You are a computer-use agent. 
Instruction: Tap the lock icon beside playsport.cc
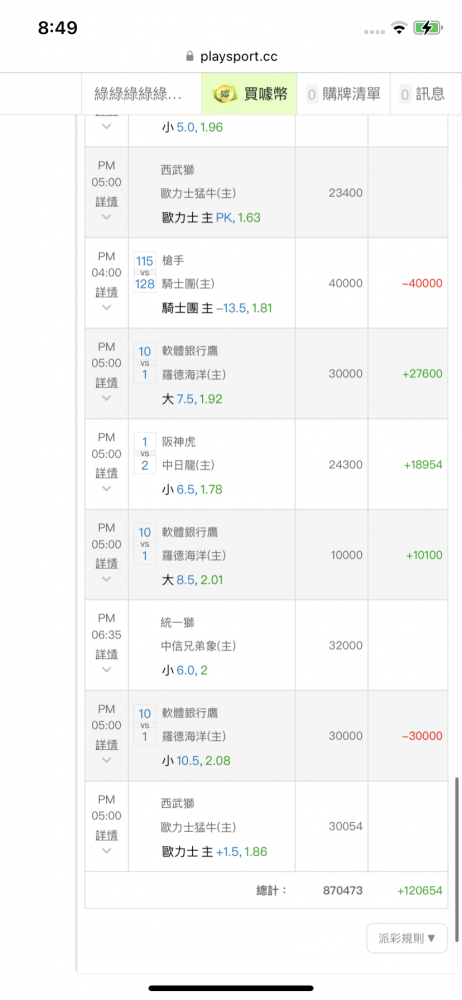click(x=189, y=56)
